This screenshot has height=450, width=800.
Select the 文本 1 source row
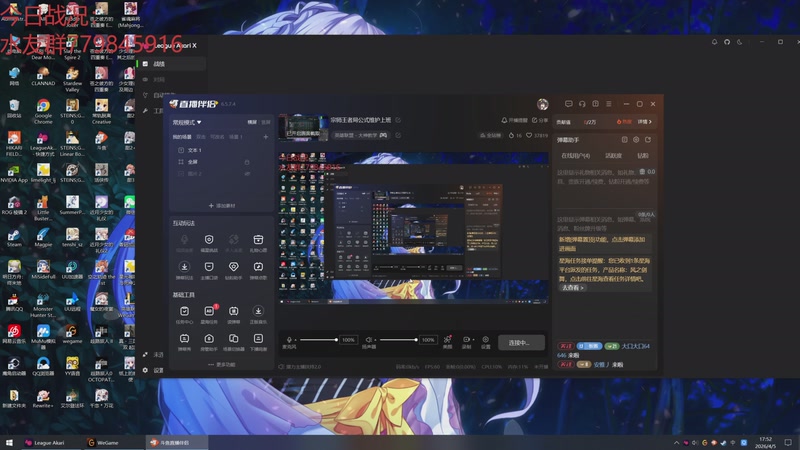[220, 150]
